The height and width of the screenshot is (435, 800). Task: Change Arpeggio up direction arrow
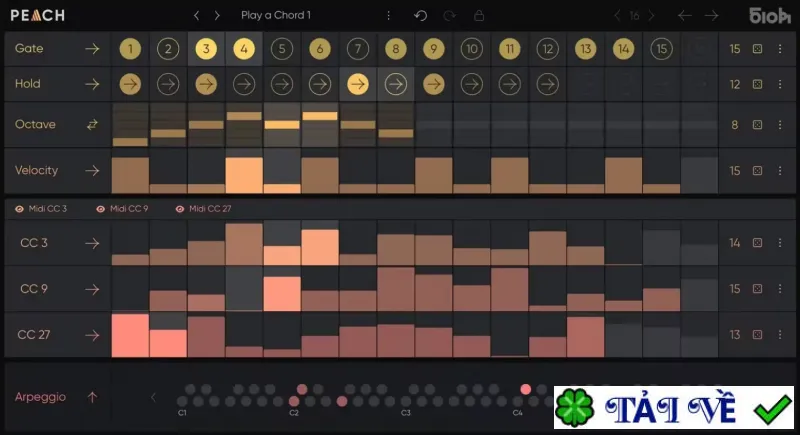click(92, 397)
